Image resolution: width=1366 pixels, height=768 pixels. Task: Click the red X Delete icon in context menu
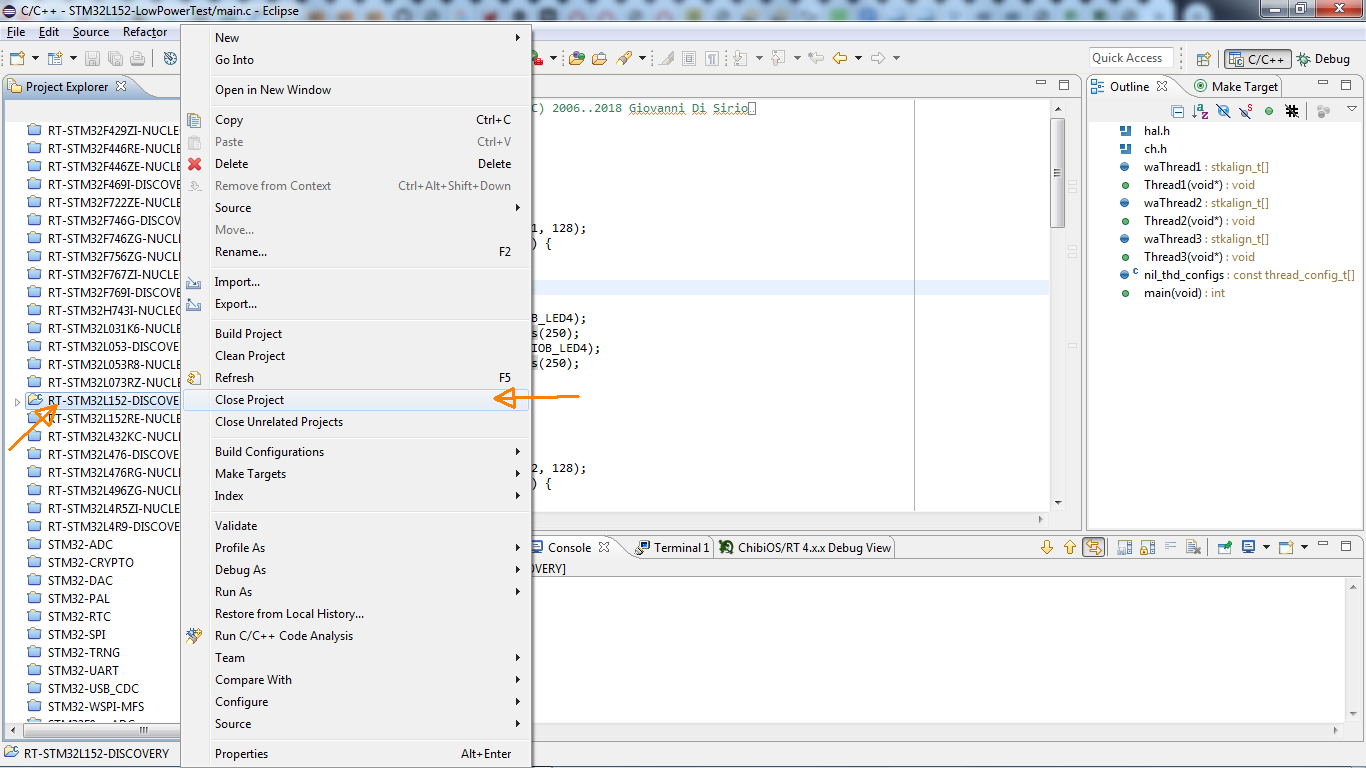[195, 164]
